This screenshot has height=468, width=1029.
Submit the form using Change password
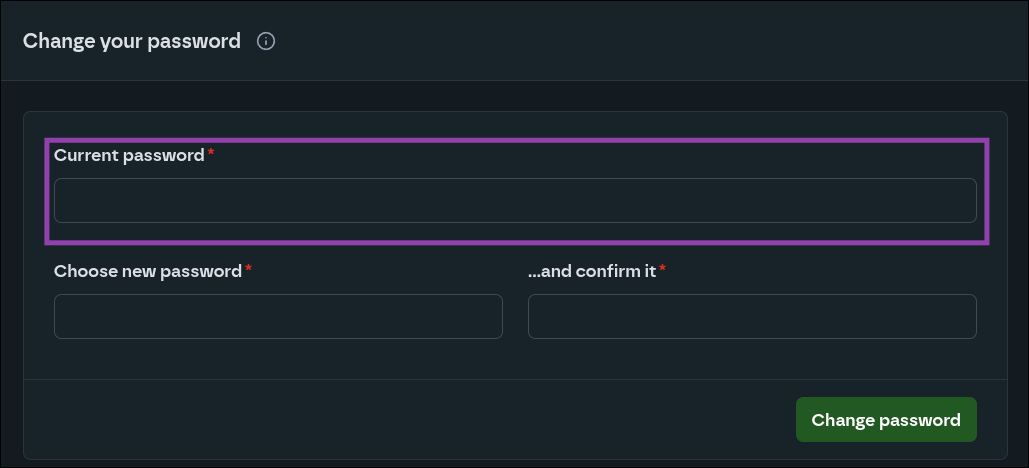coord(885,420)
